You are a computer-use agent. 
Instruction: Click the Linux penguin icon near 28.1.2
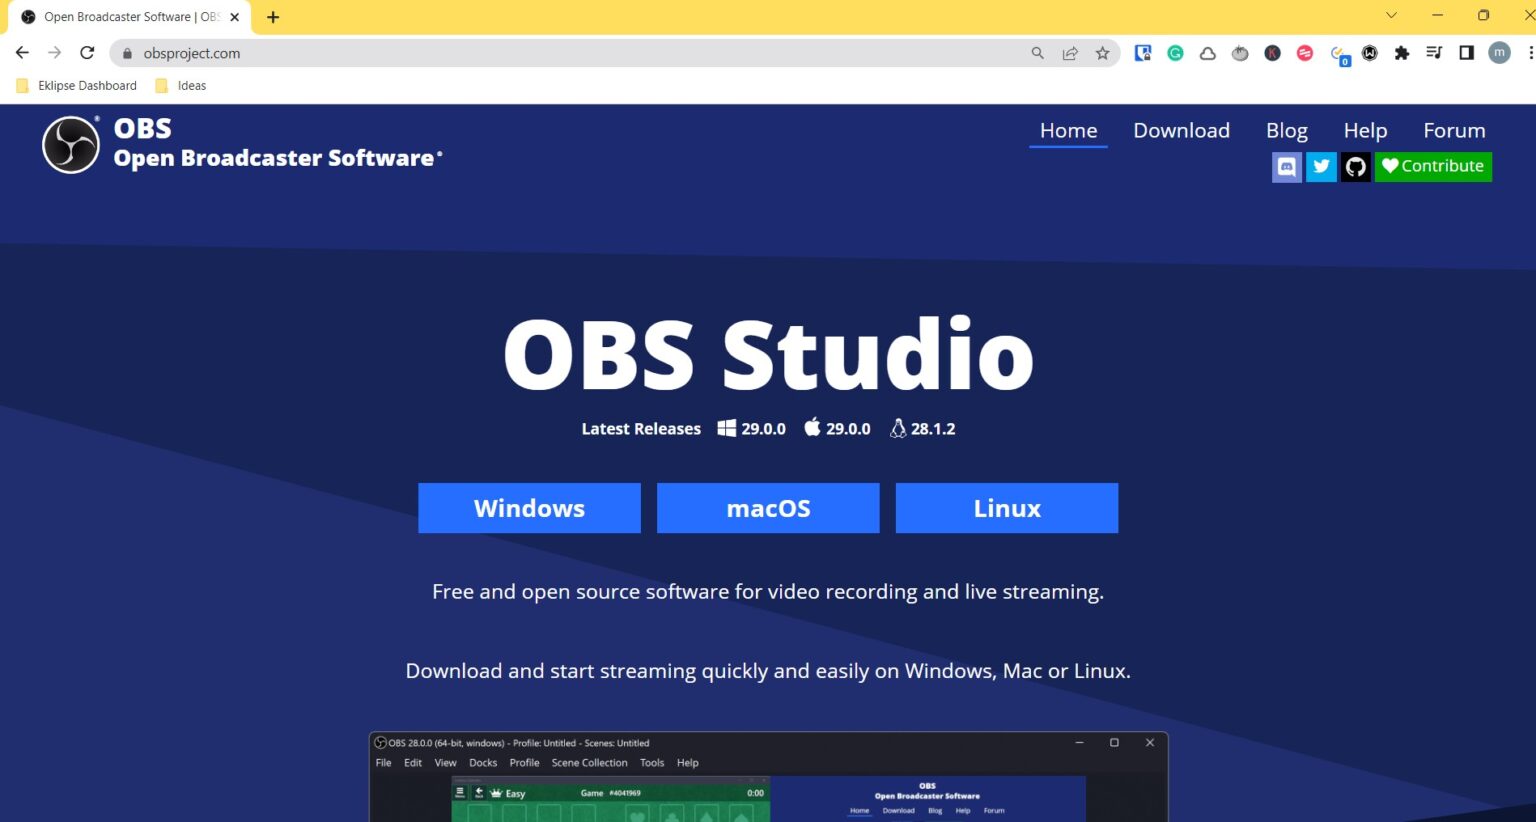tap(897, 428)
